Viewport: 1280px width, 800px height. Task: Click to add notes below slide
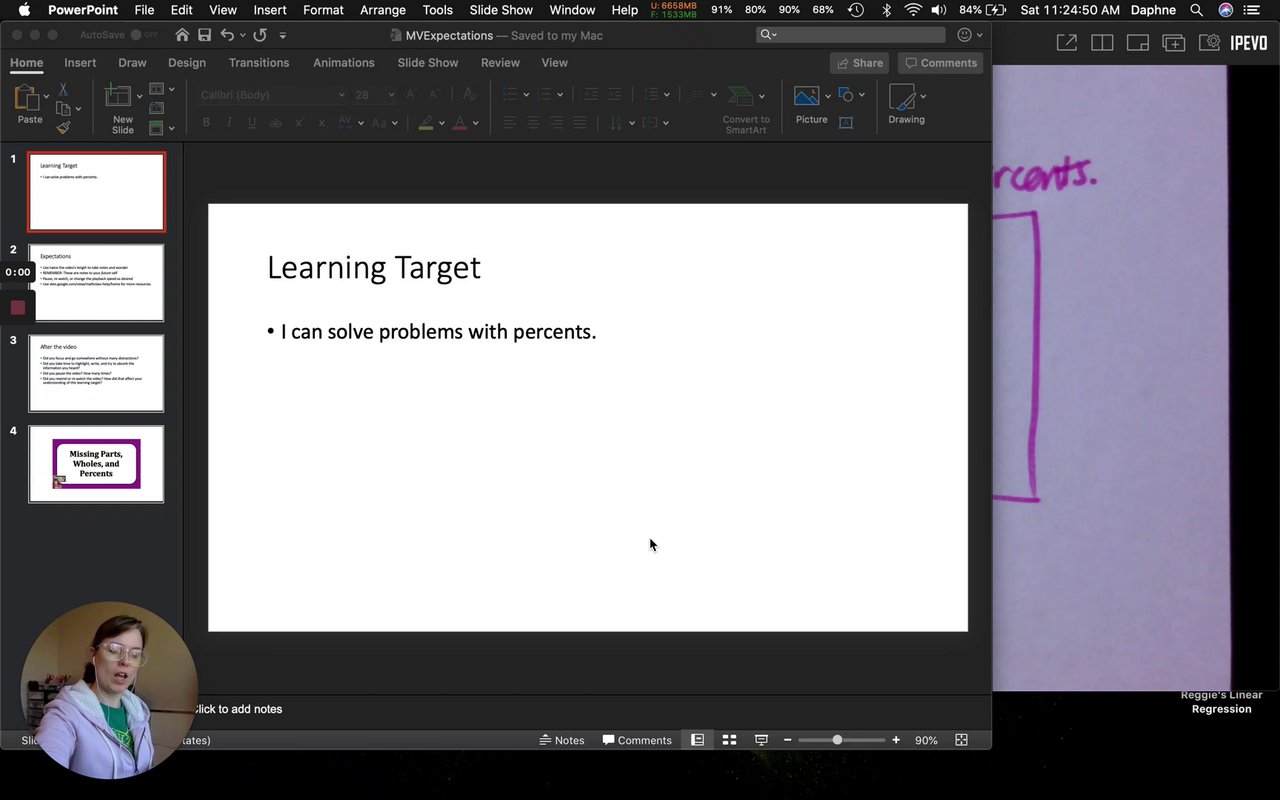click(238, 709)
